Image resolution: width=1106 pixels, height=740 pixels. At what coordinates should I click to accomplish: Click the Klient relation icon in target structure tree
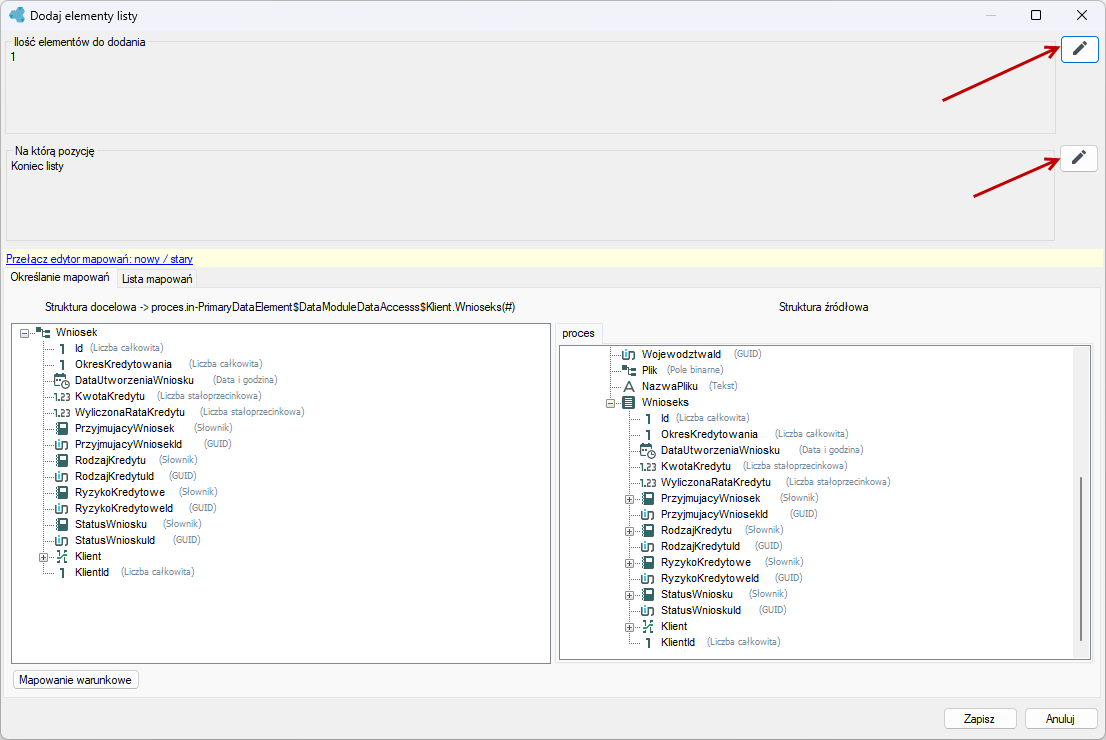coord(62,557)
